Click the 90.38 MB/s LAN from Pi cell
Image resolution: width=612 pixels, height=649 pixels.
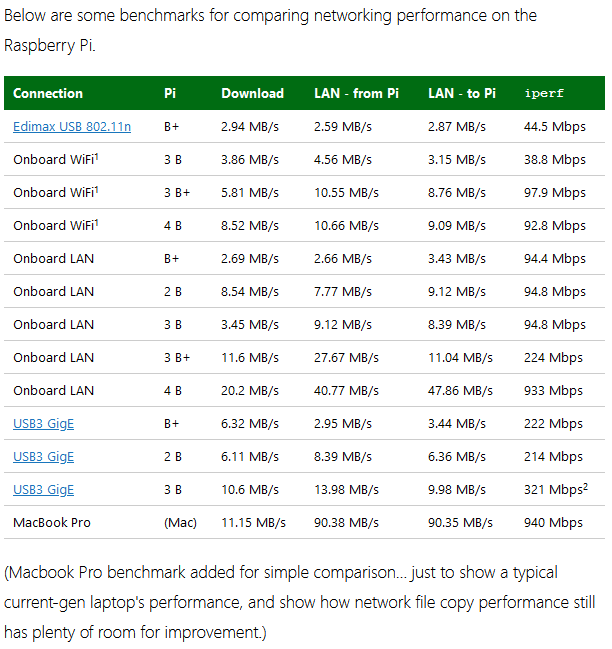[346, 523]
